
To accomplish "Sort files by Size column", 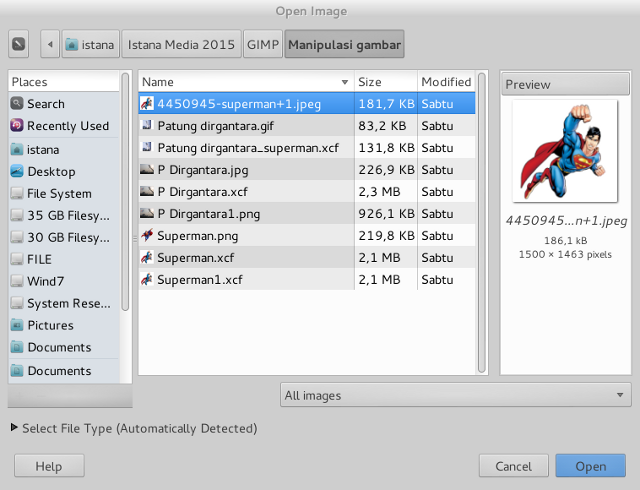I will (x=386, y=82).
